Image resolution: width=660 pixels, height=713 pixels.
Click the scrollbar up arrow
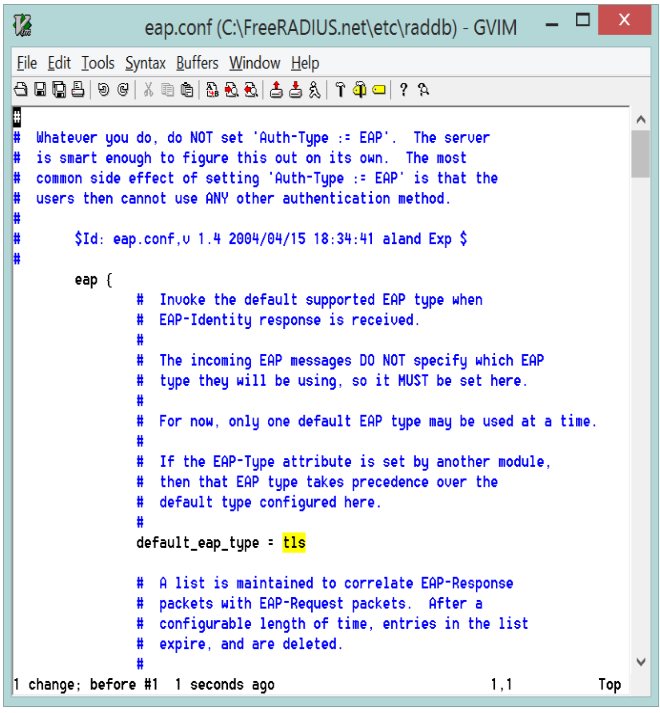(x=641, y=119)
